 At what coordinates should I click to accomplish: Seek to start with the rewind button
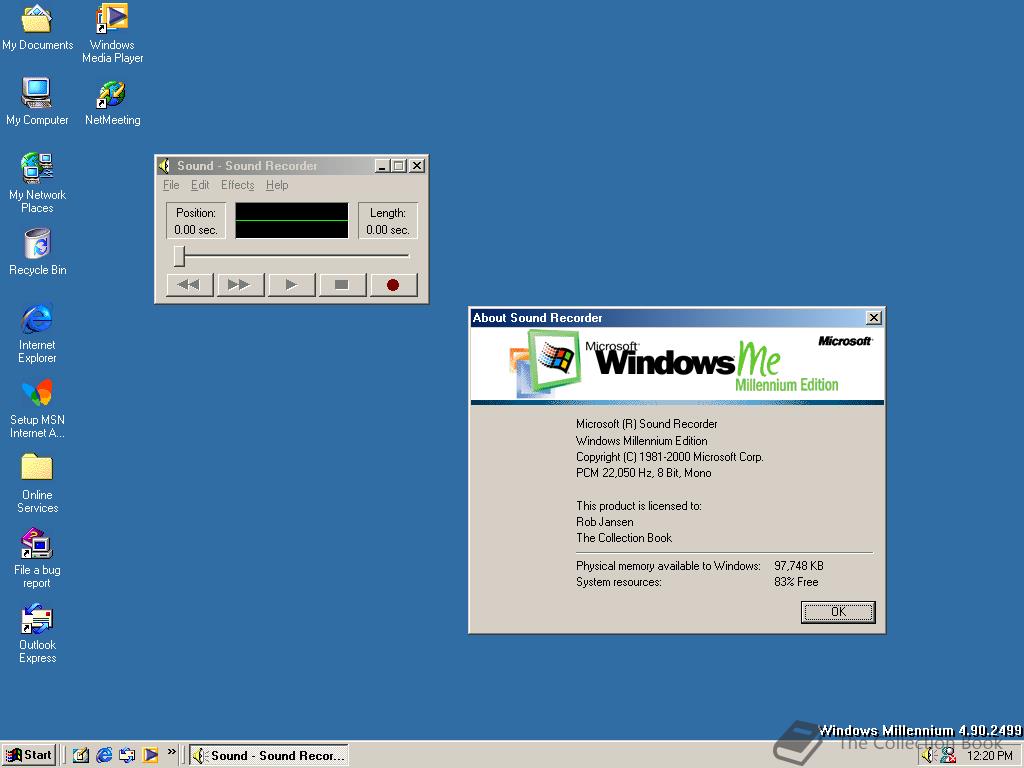[x=189, y=285]
